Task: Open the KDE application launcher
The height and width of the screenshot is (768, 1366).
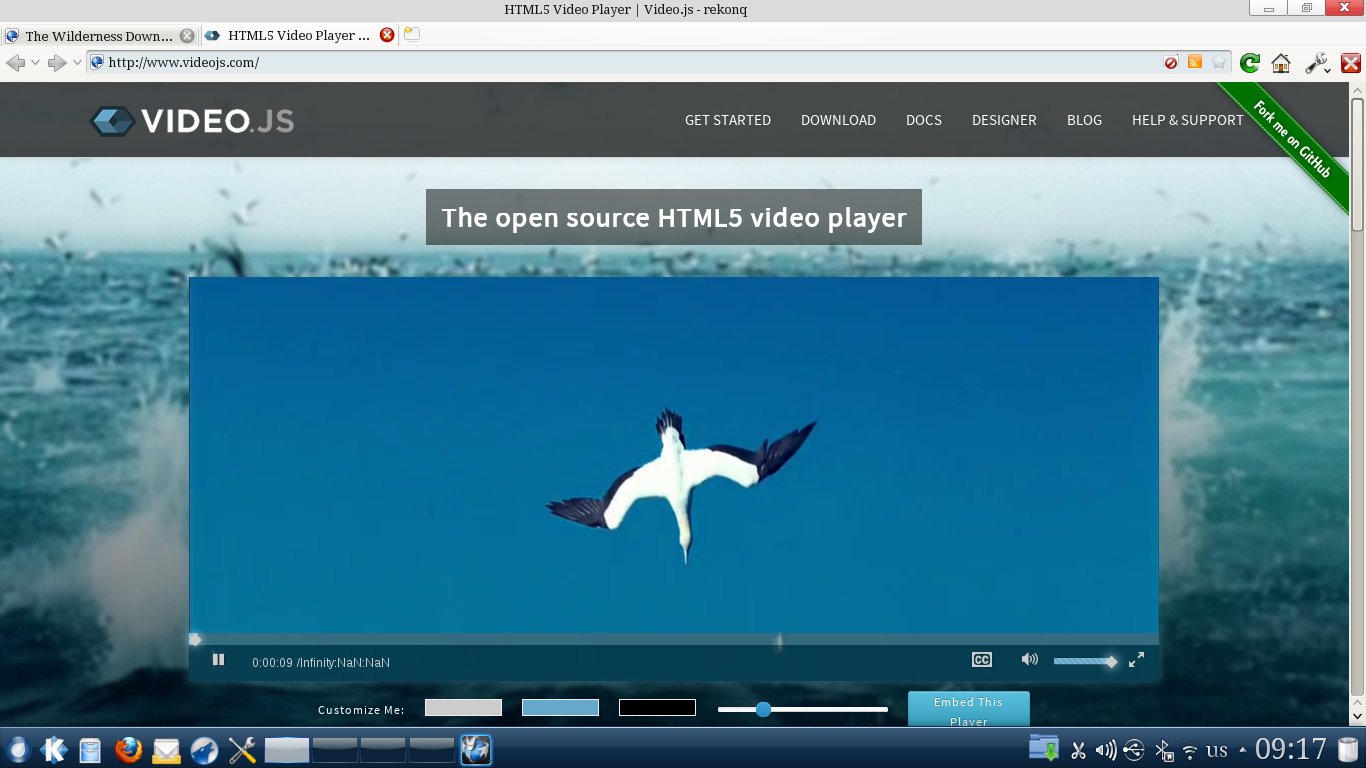Action: tap(53, 749)
